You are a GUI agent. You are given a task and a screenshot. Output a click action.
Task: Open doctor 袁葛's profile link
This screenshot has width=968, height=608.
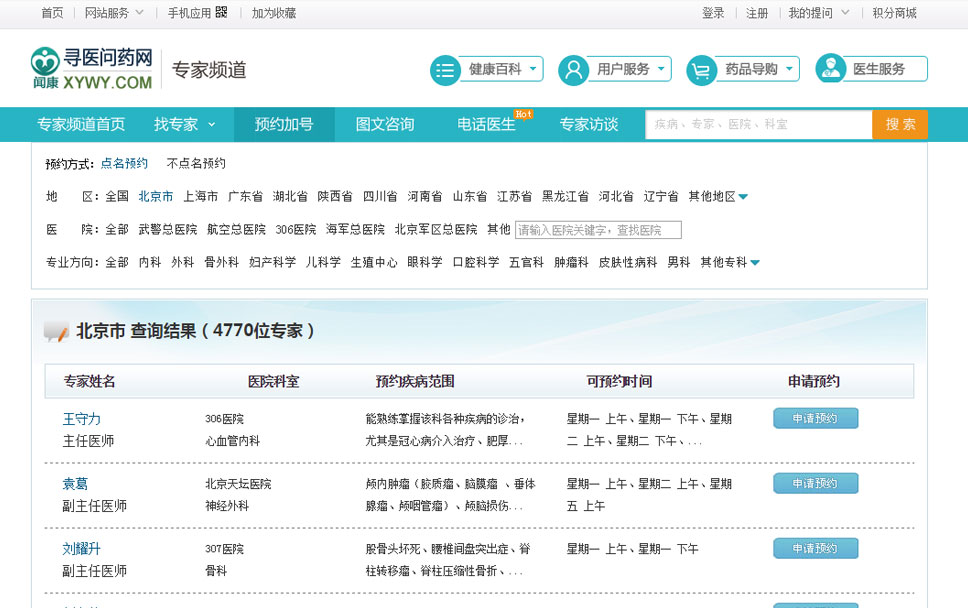tap(75, 484)
